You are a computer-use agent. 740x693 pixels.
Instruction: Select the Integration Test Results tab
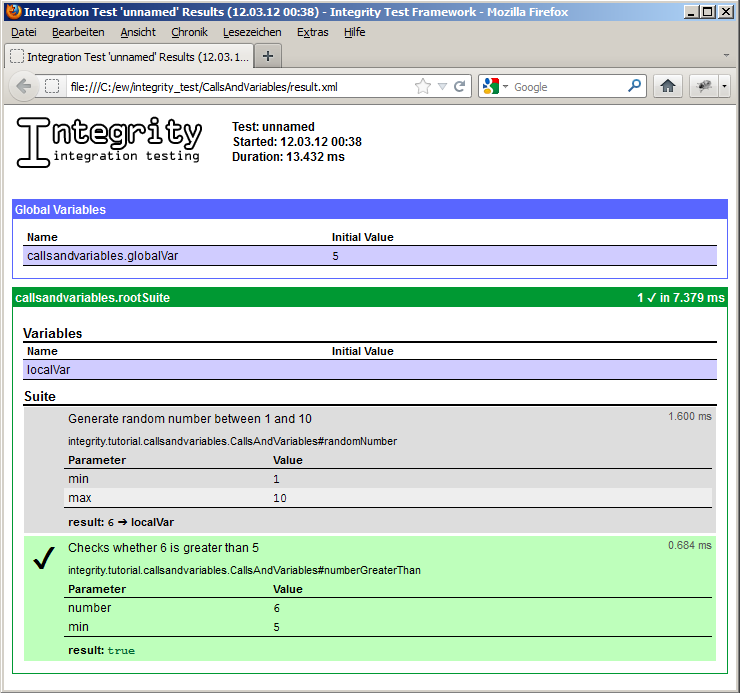point(130,56)
